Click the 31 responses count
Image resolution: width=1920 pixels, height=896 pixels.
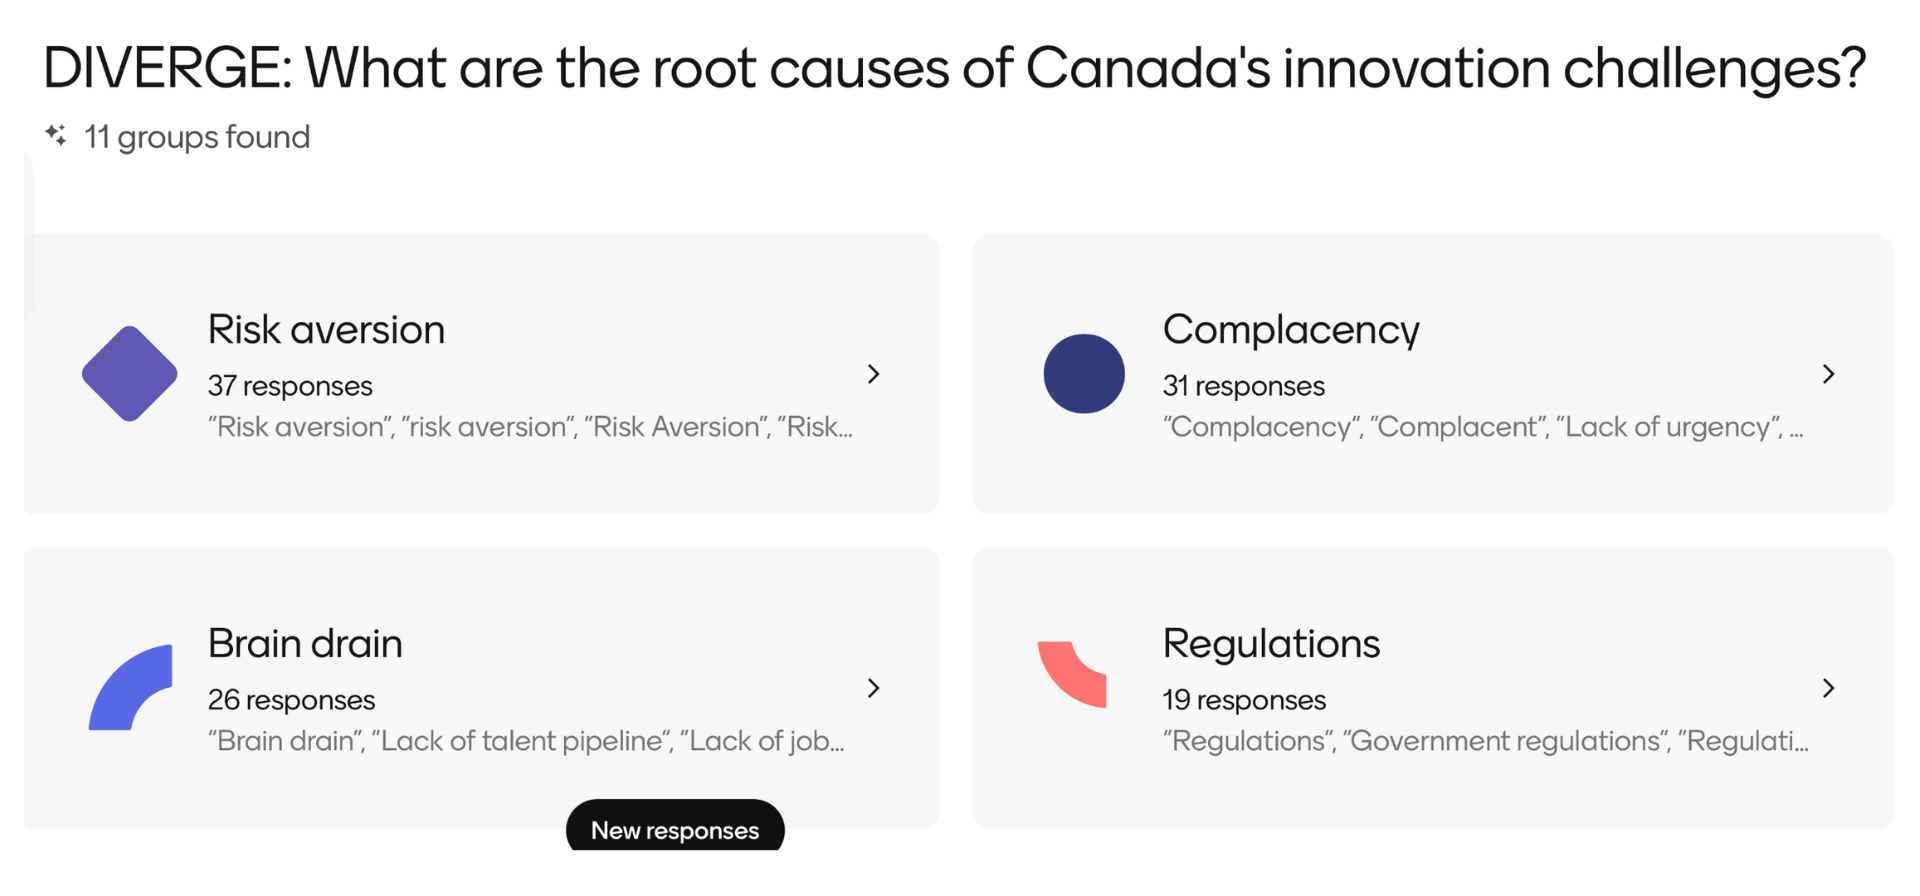coord(1244,386)
